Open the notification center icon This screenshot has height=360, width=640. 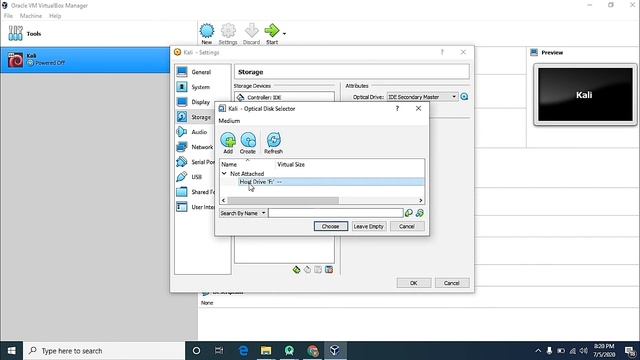630,351
